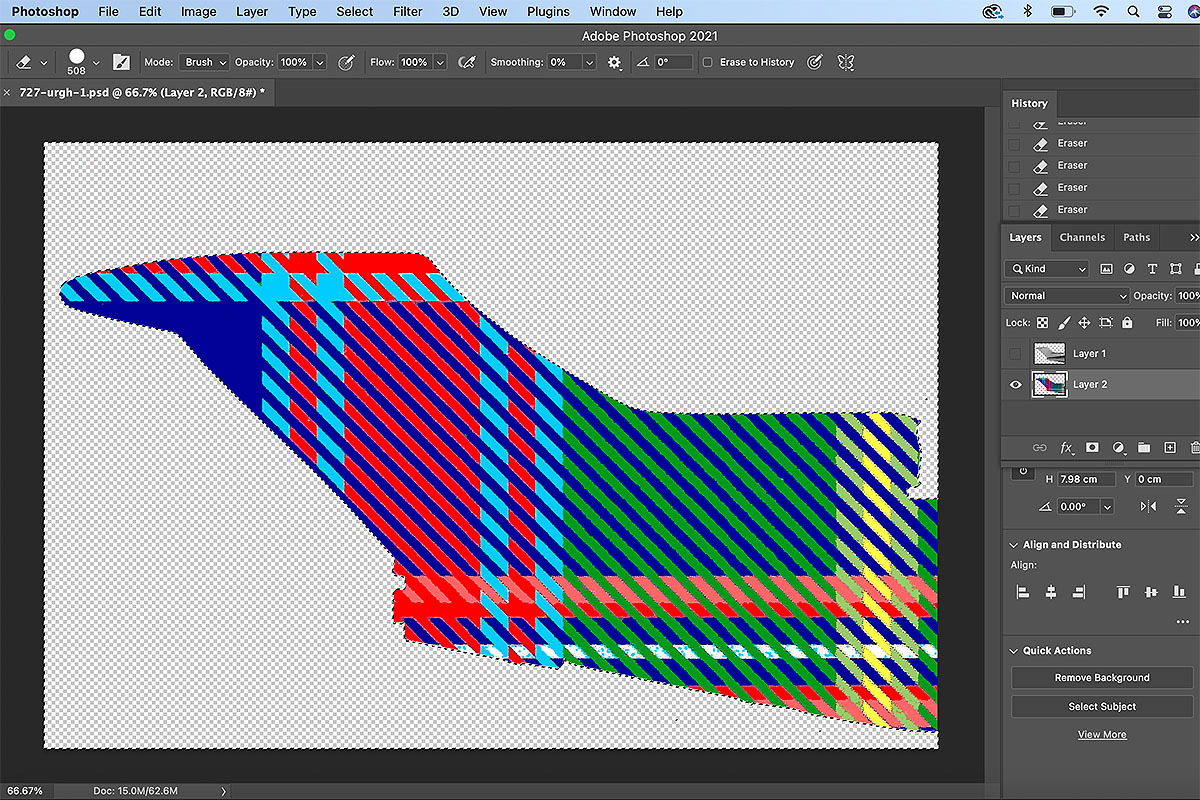The image size is (1200, 800).
Task: Open the eraser Mode dropdown
Action: 205,62
